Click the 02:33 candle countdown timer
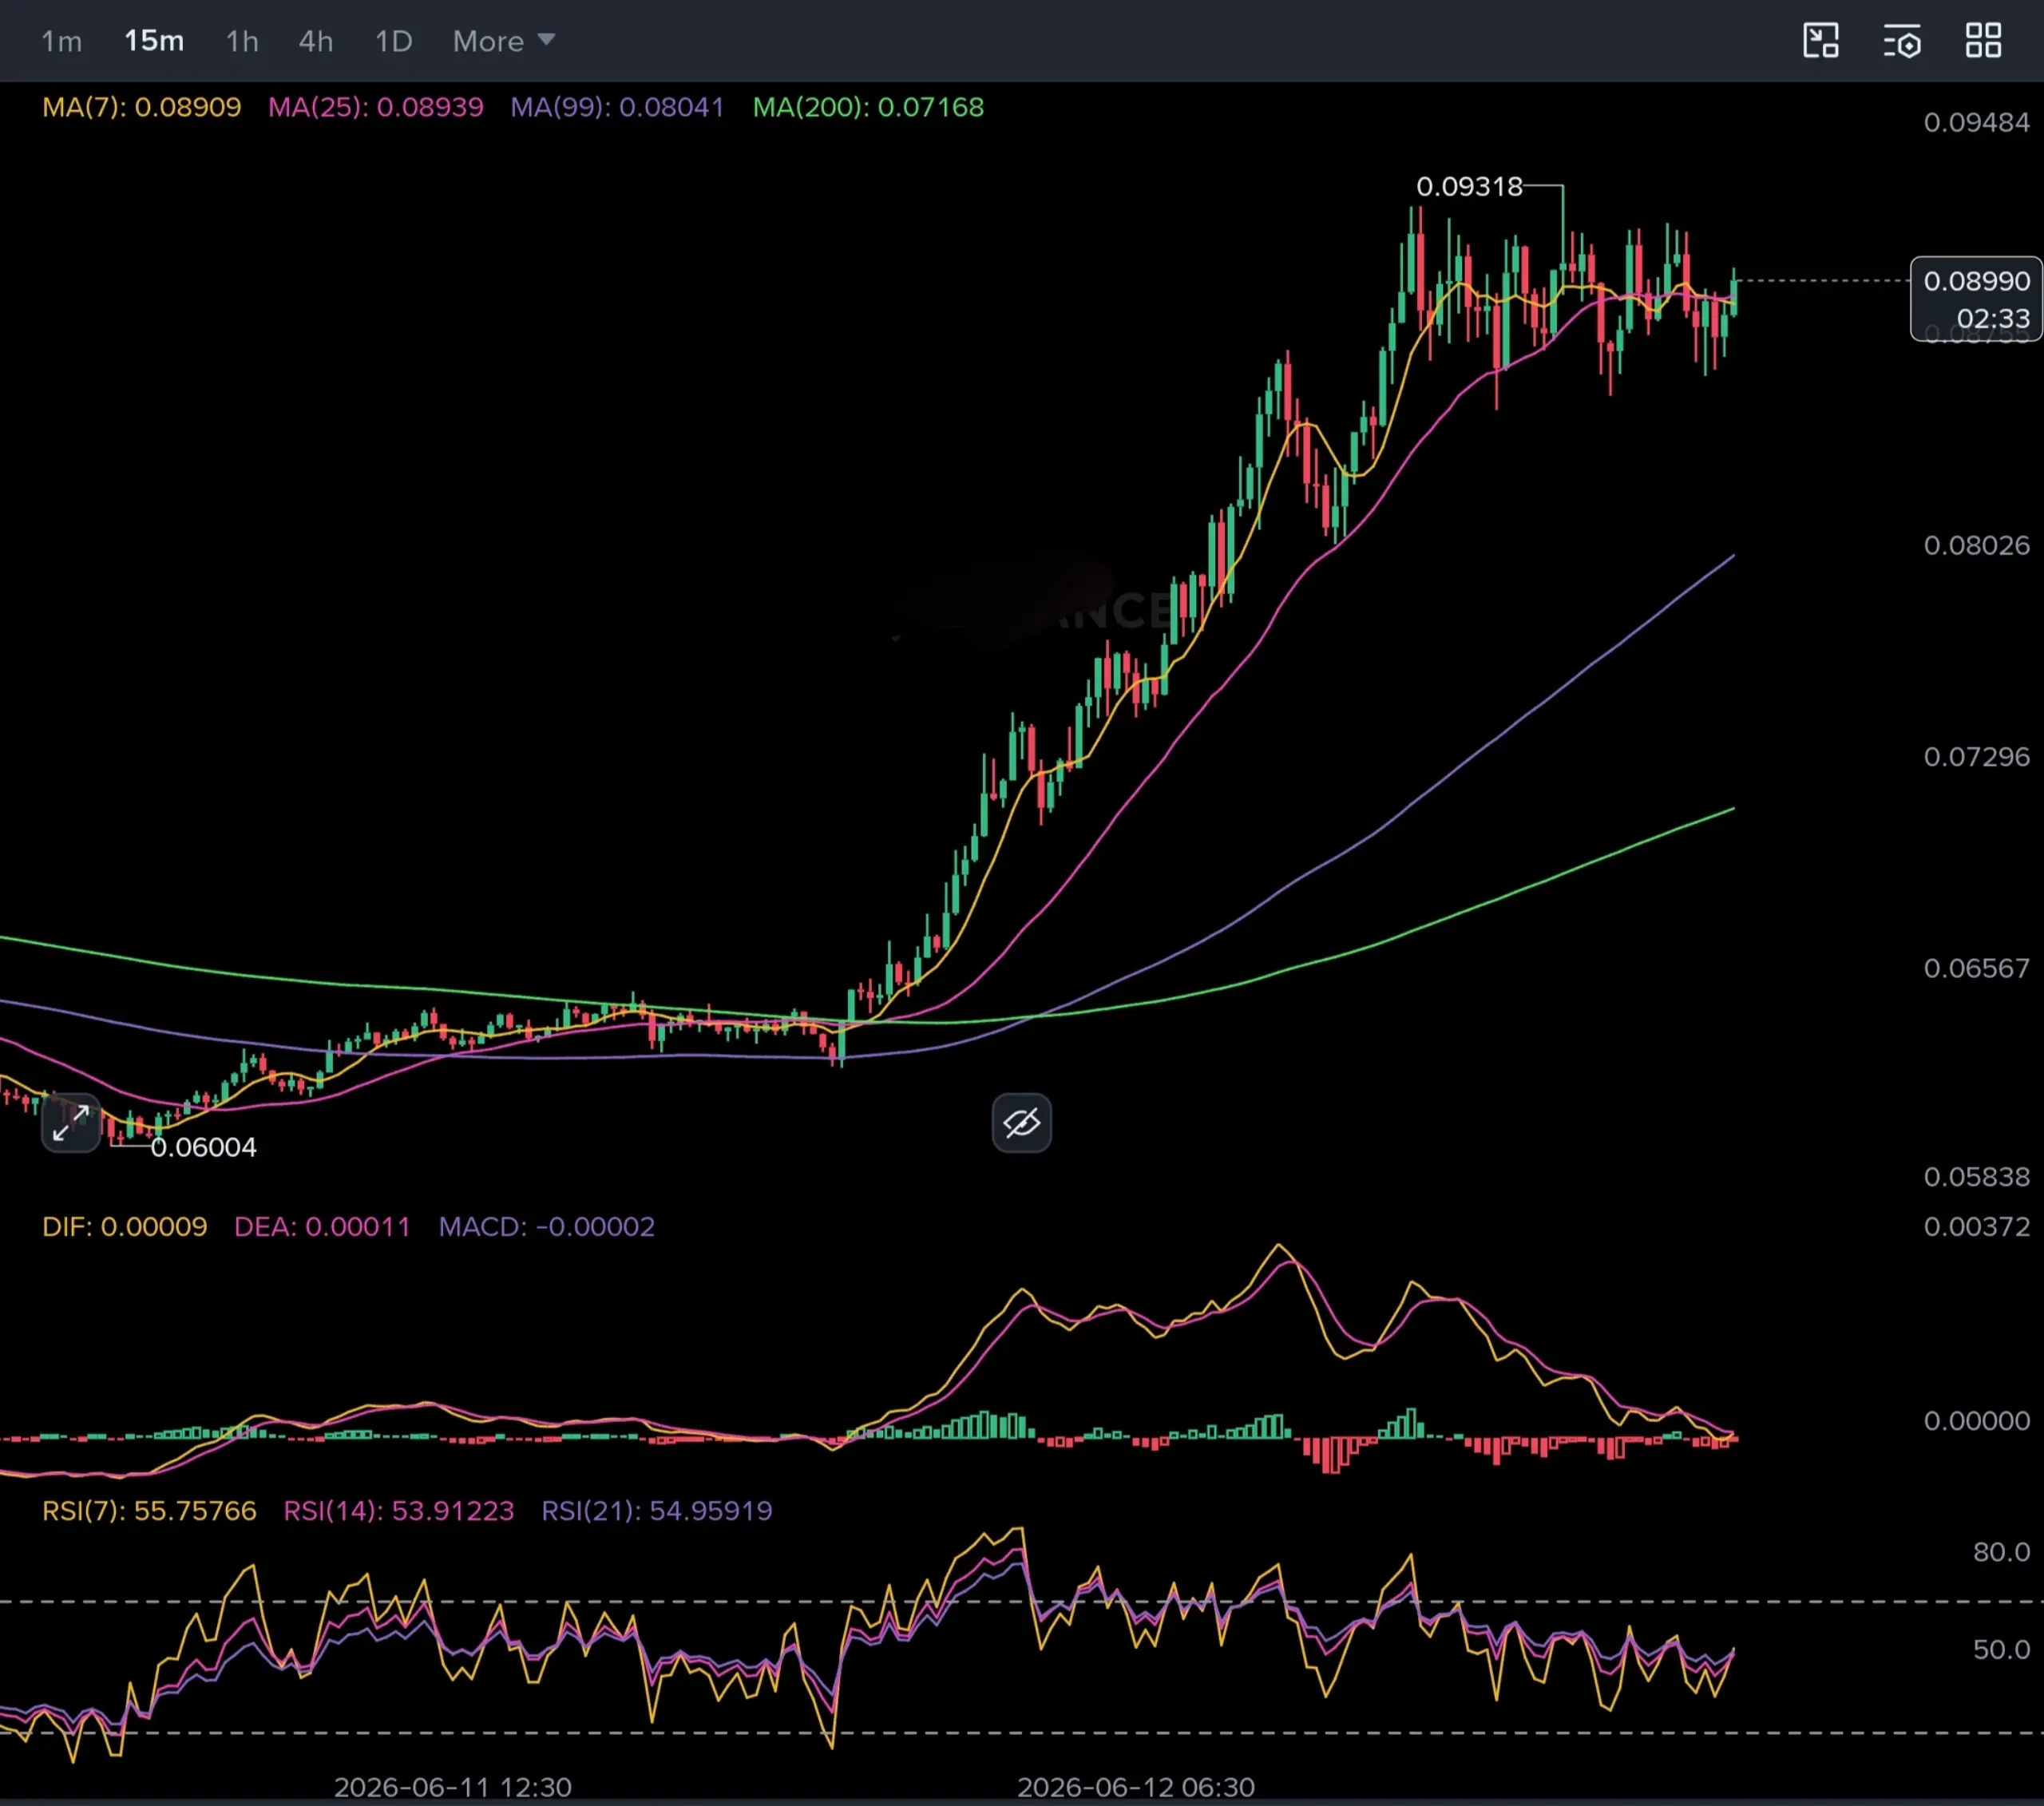This screenshot has width=2044, height=1806. coord(1993,318)
